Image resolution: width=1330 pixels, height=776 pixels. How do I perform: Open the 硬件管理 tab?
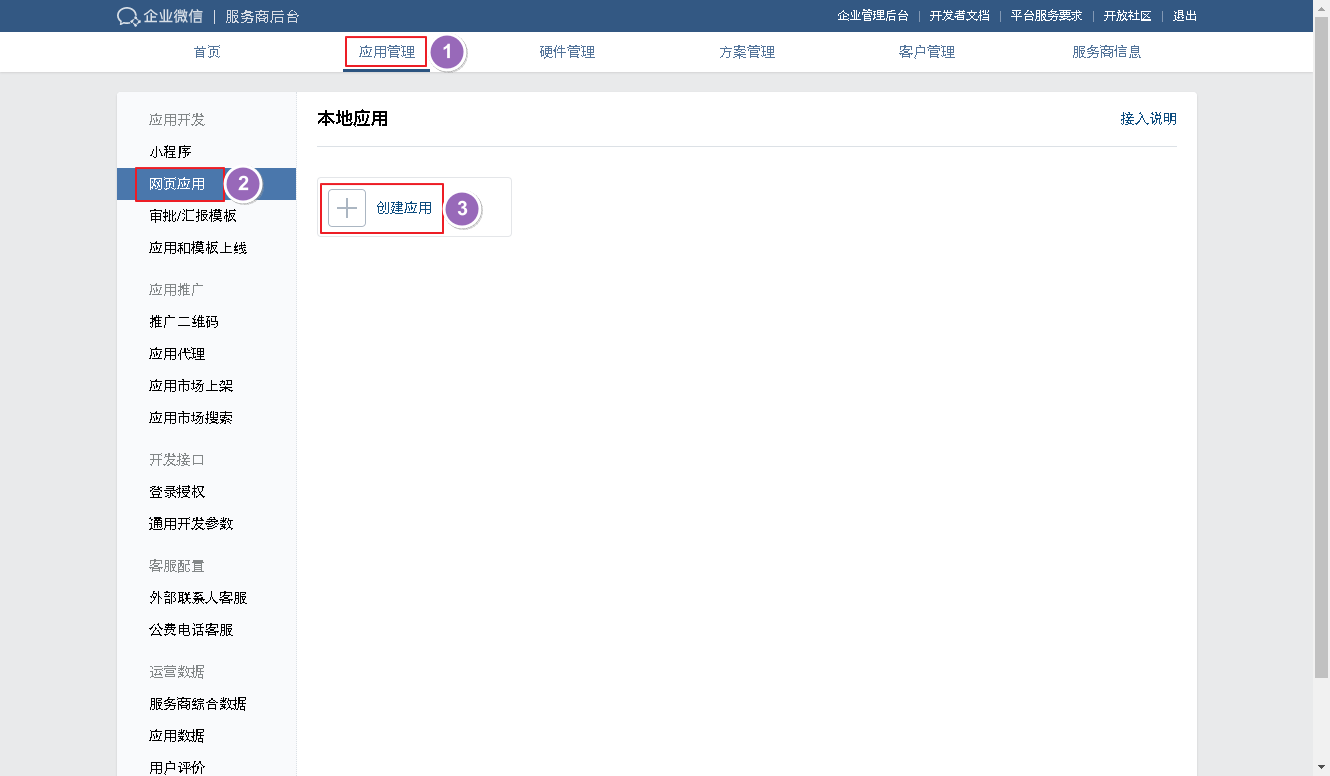click(x=567, y=52)
